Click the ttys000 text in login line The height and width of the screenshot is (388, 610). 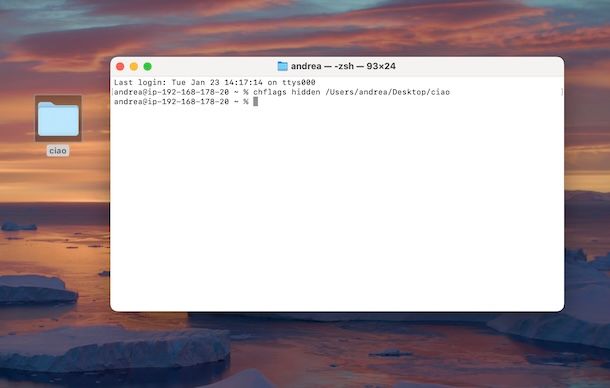[299, 83]
